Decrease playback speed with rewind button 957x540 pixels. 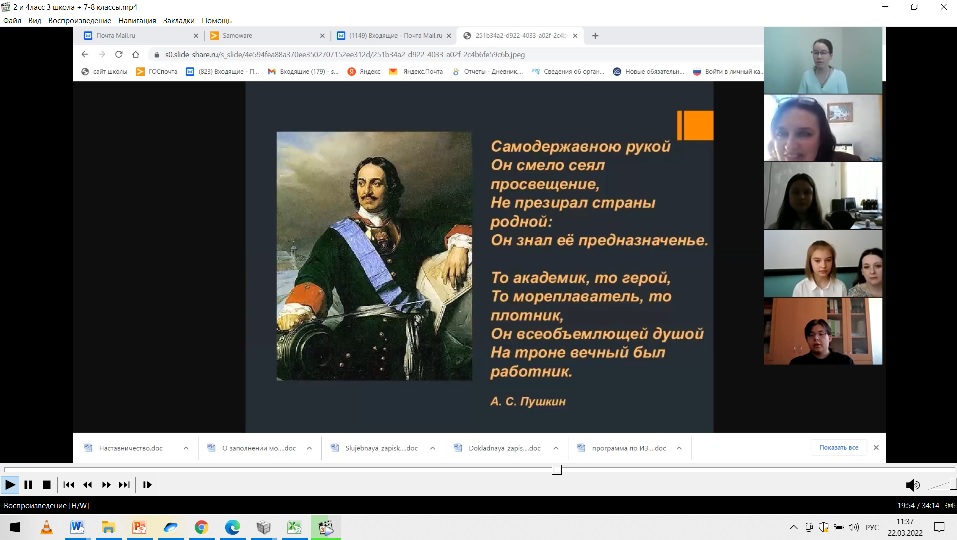pyautogui.click(x=87, y=484)
